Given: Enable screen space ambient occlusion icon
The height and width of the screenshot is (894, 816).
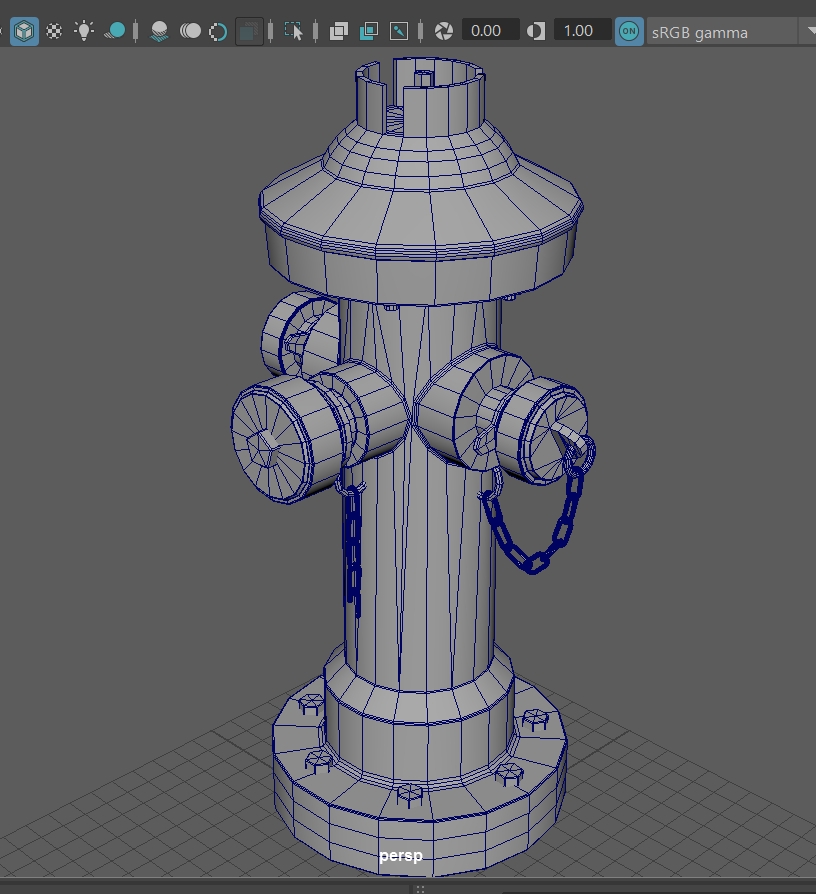Looking at the screenshot, I should 159,31.
